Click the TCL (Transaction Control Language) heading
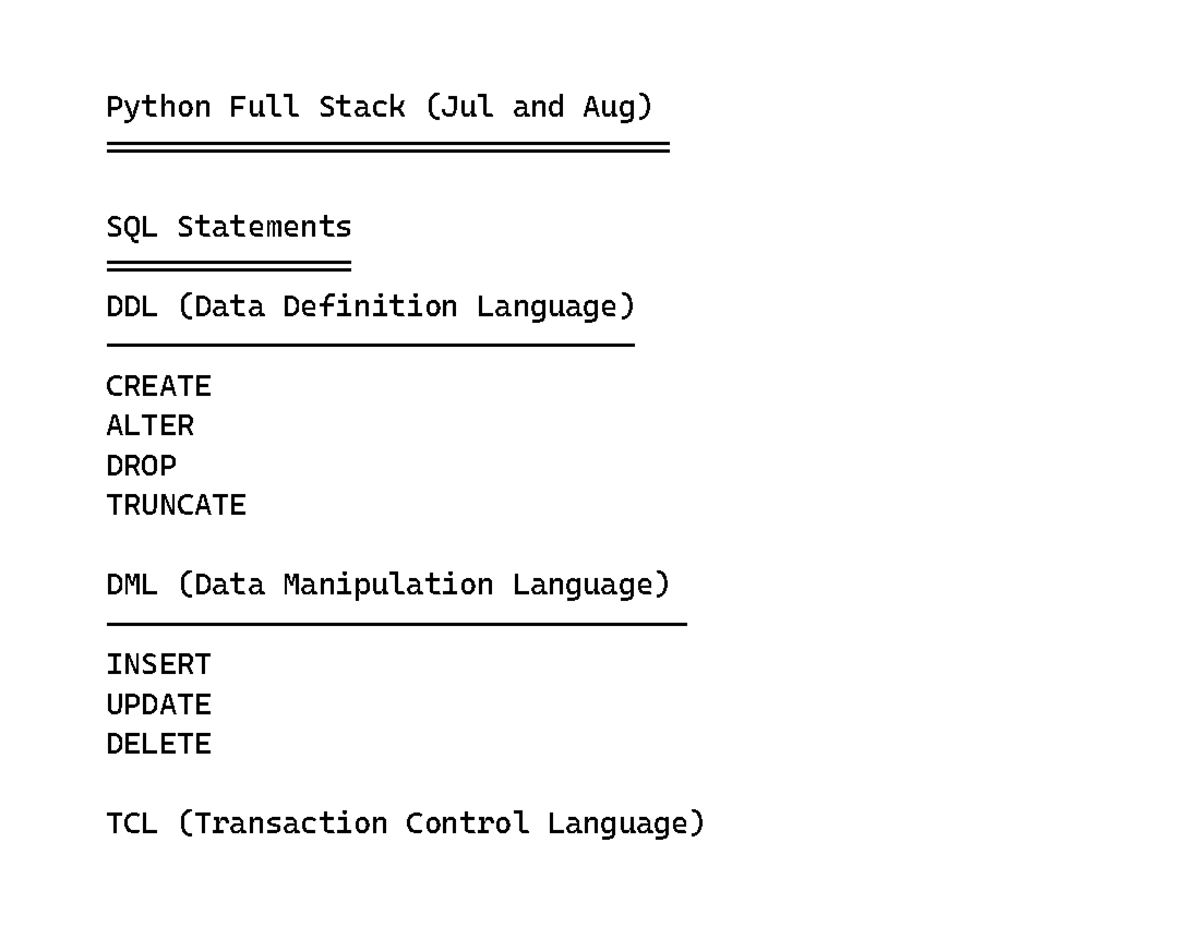The width and height of the screenshot is (1200, 927). coord(405,824)
